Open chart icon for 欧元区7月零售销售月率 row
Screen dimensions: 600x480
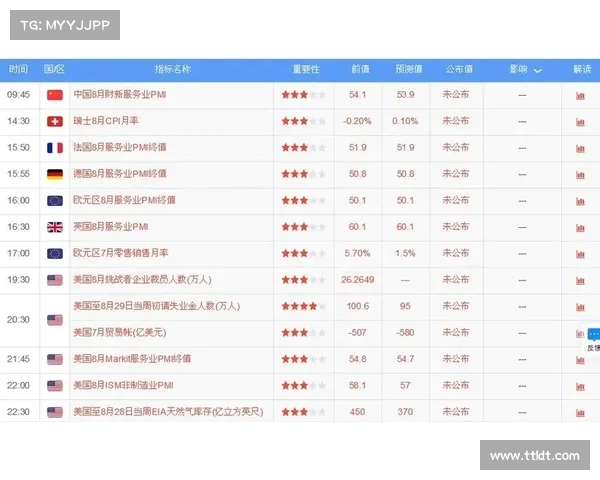(x=580, y=254)
